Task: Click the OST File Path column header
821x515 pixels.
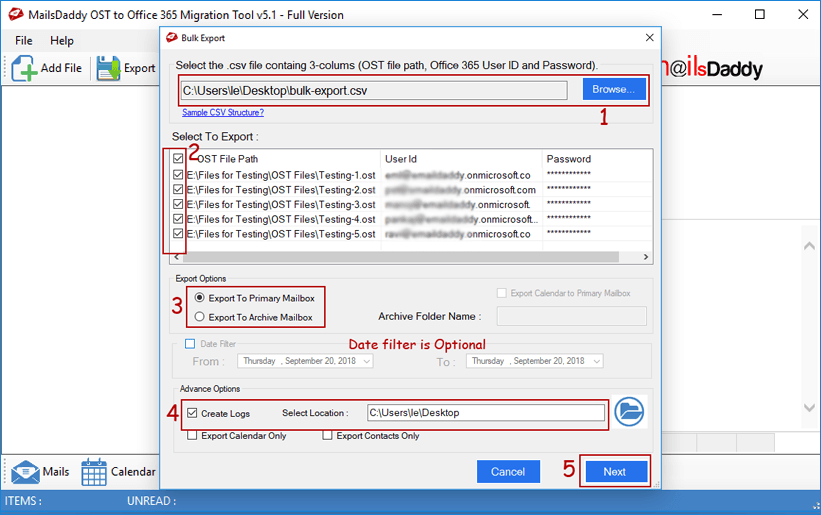Action: (x=227, y=159)
